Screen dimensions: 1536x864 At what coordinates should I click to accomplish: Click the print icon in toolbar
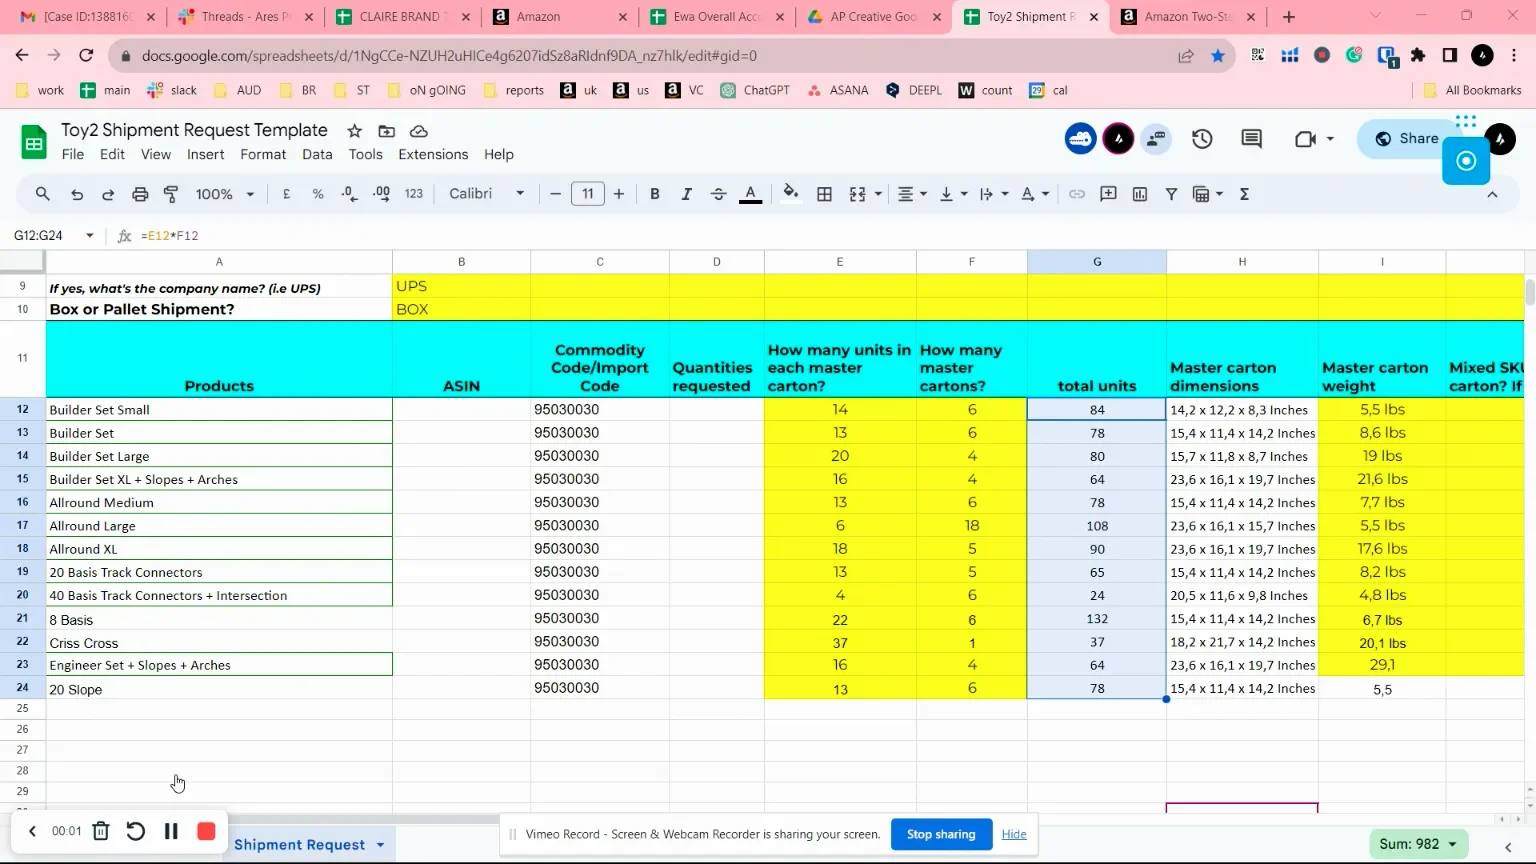[140, 194]
